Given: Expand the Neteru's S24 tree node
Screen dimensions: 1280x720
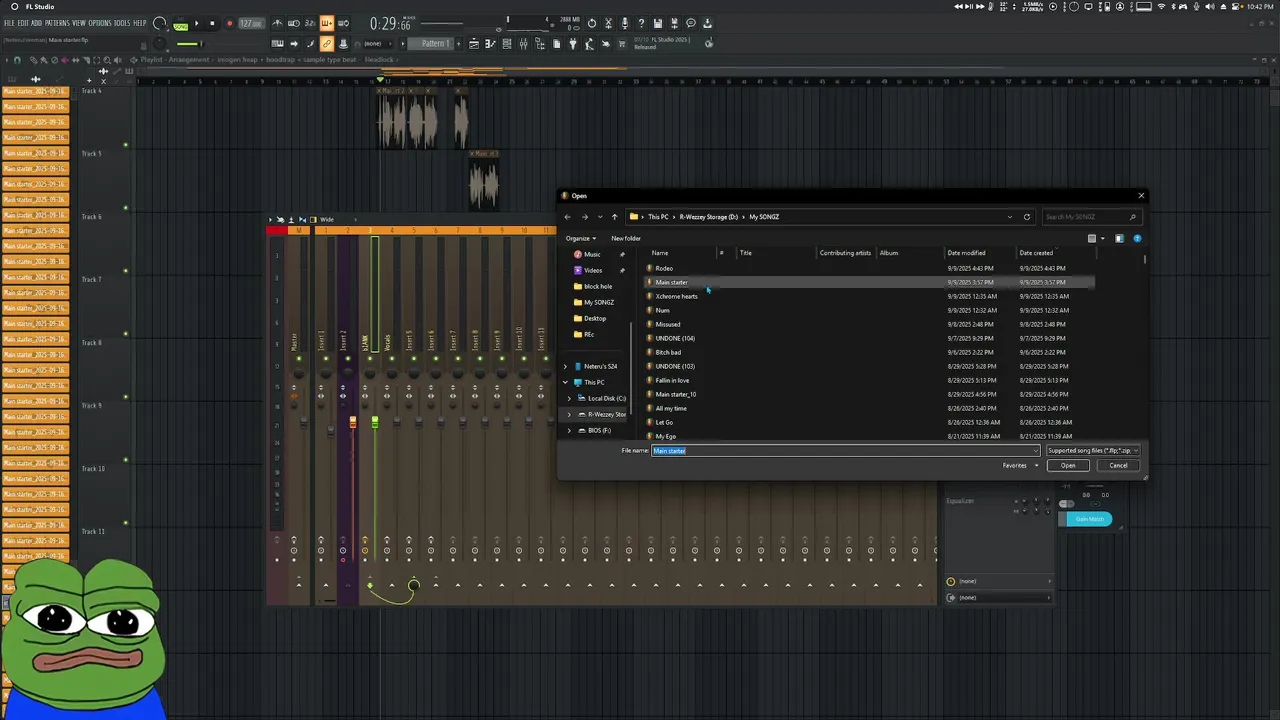Looking at the screenshot, I should point(565,366).
